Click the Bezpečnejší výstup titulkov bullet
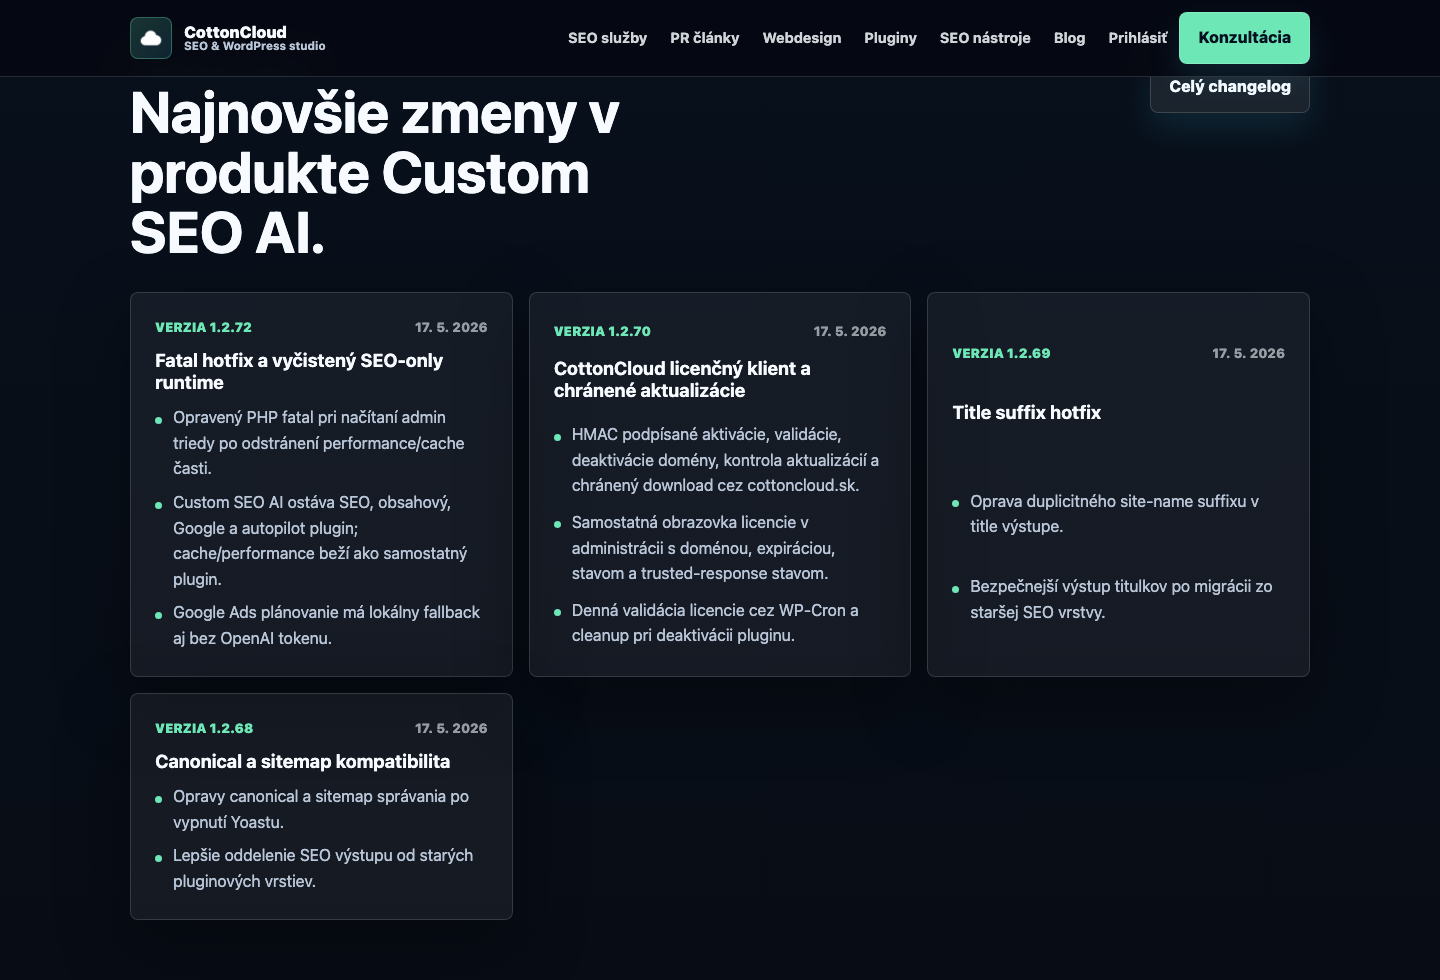The height and width of the screenshot is (980, 1440). 1121,599
